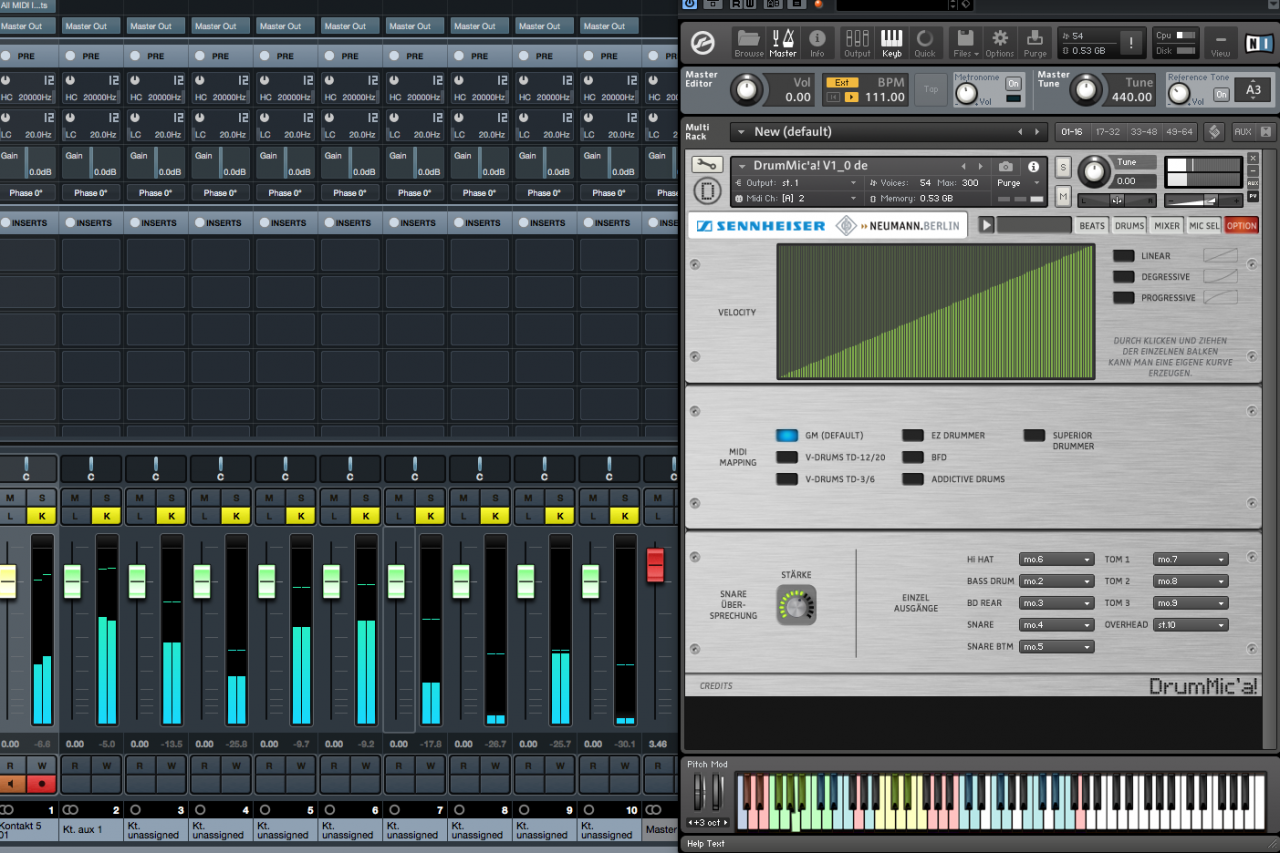Open the instrument Output st.1 dropdown
1280x853 pixels.
click(x=797, y=183)
